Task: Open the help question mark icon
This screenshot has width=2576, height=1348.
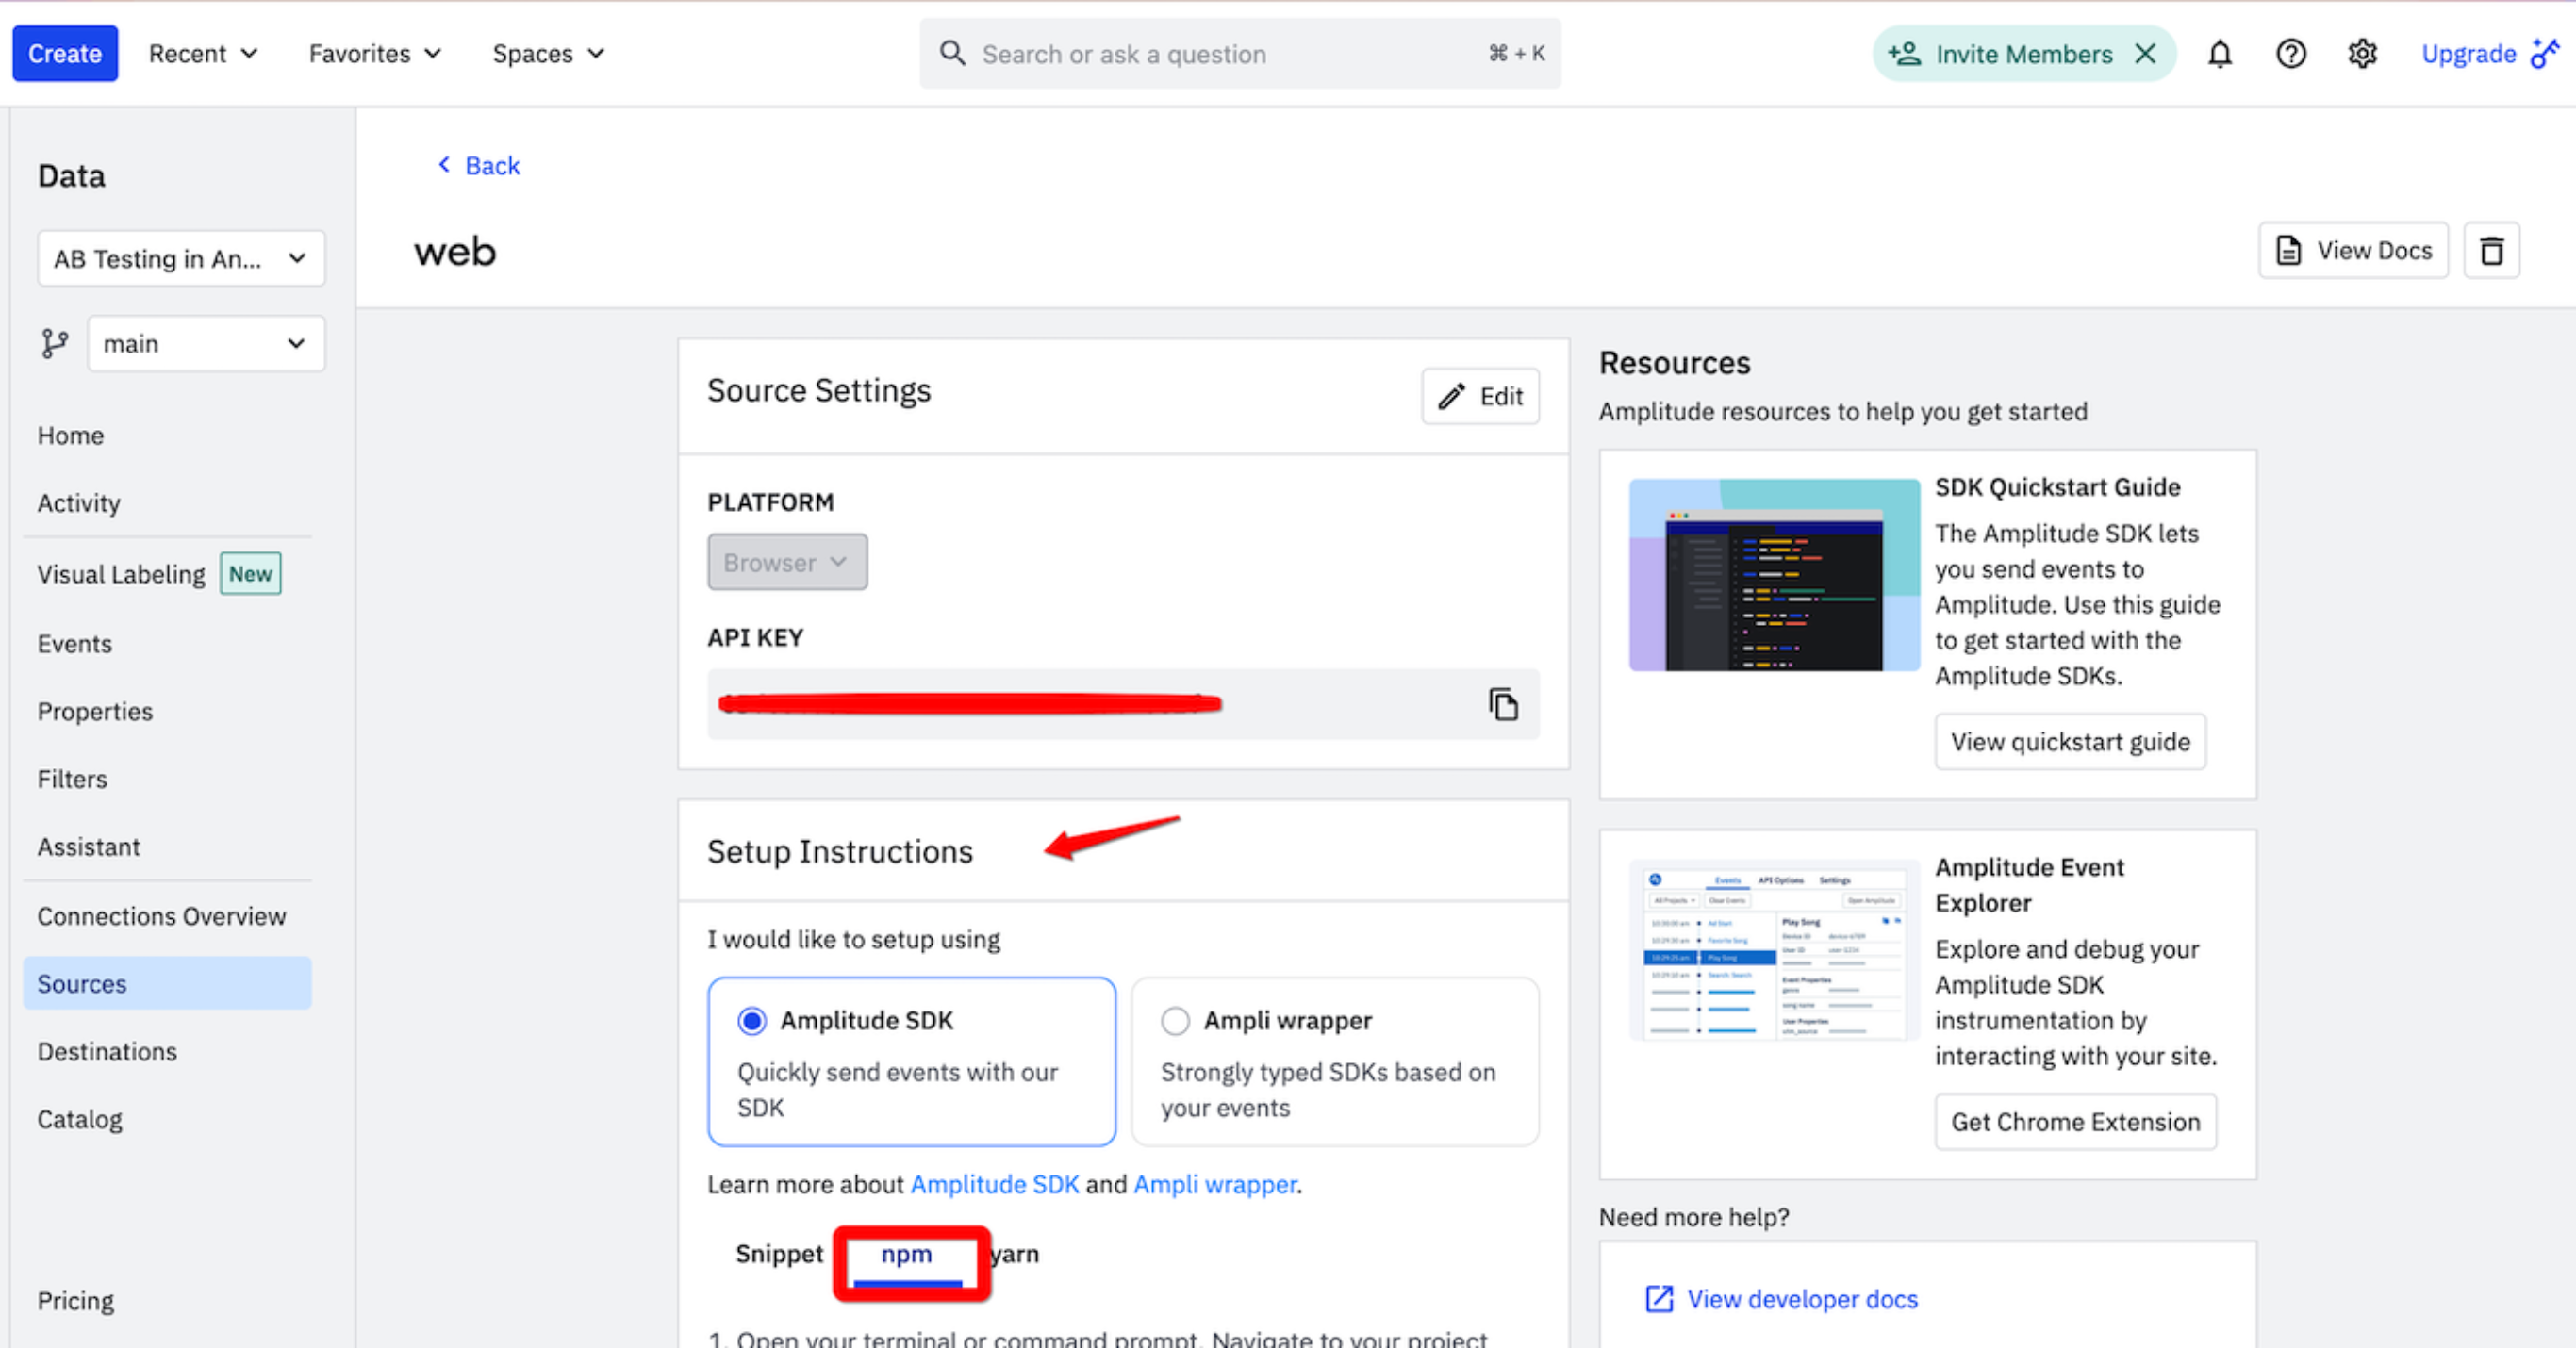Action: coord(2290,54)
